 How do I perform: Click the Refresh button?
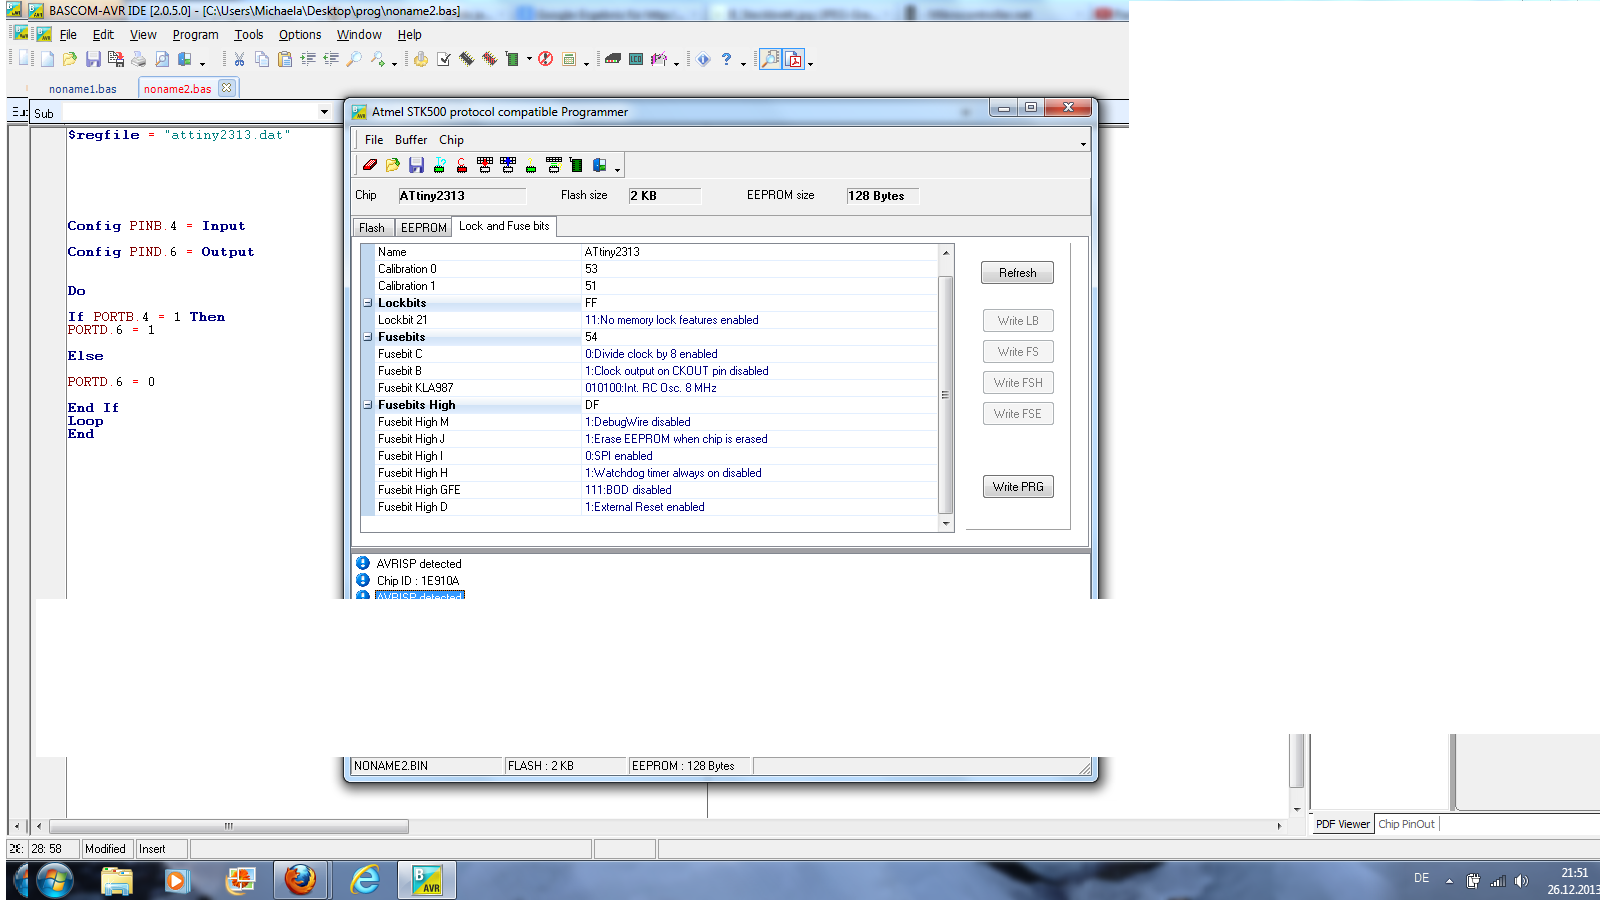tap(1018, 273)
